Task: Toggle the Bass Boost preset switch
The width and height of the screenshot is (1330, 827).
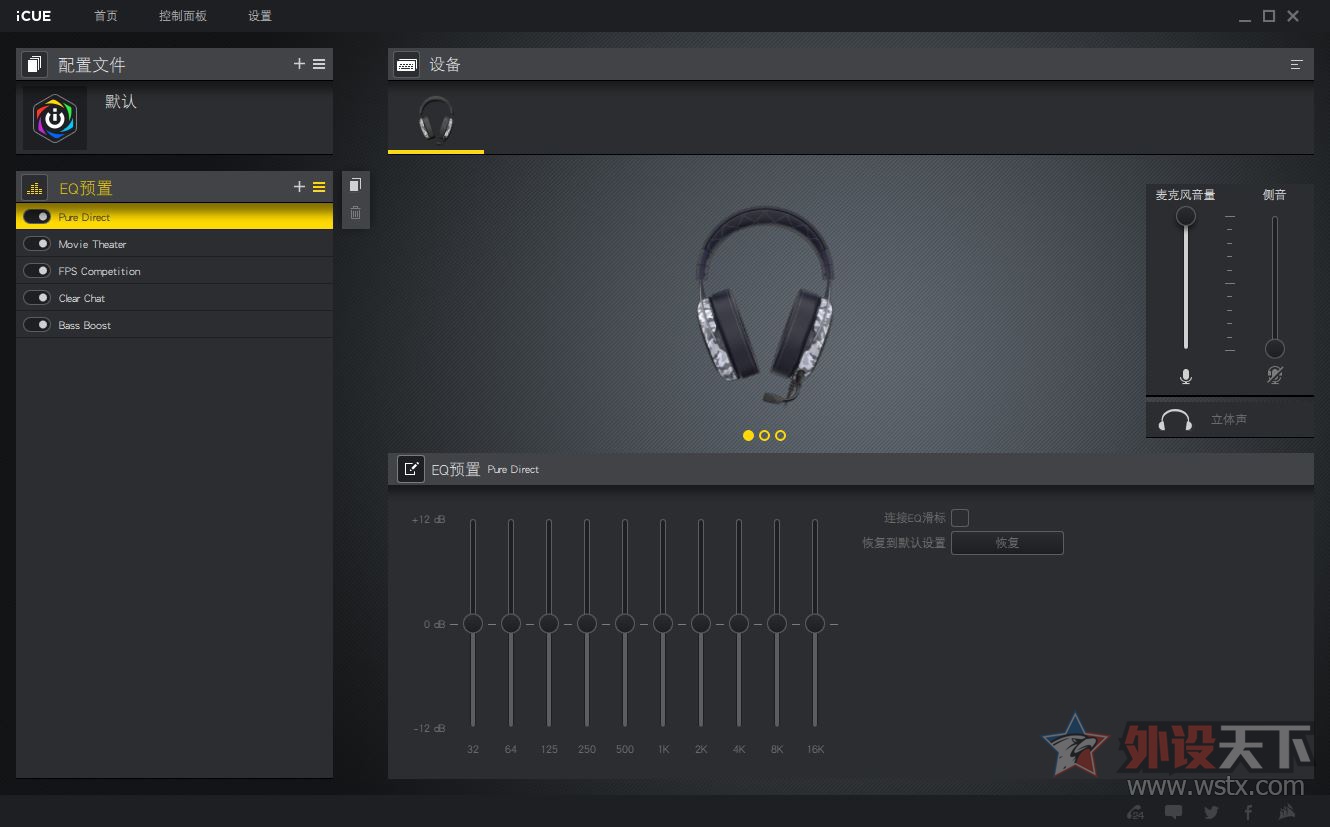Action: point(37,325)
